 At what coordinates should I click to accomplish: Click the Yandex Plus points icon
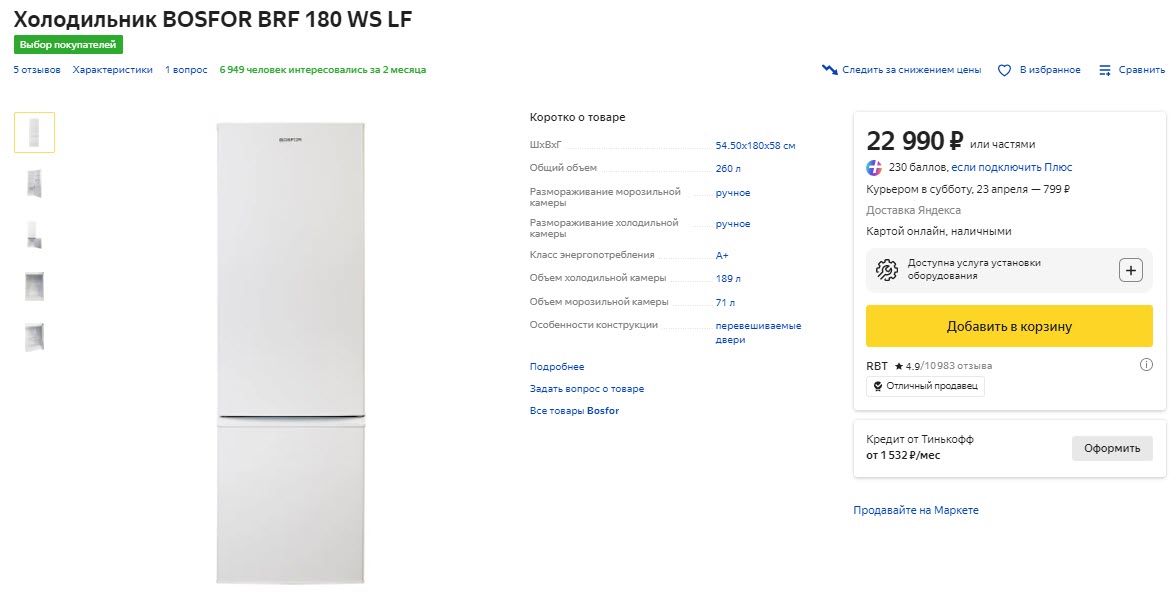[875, 167]
